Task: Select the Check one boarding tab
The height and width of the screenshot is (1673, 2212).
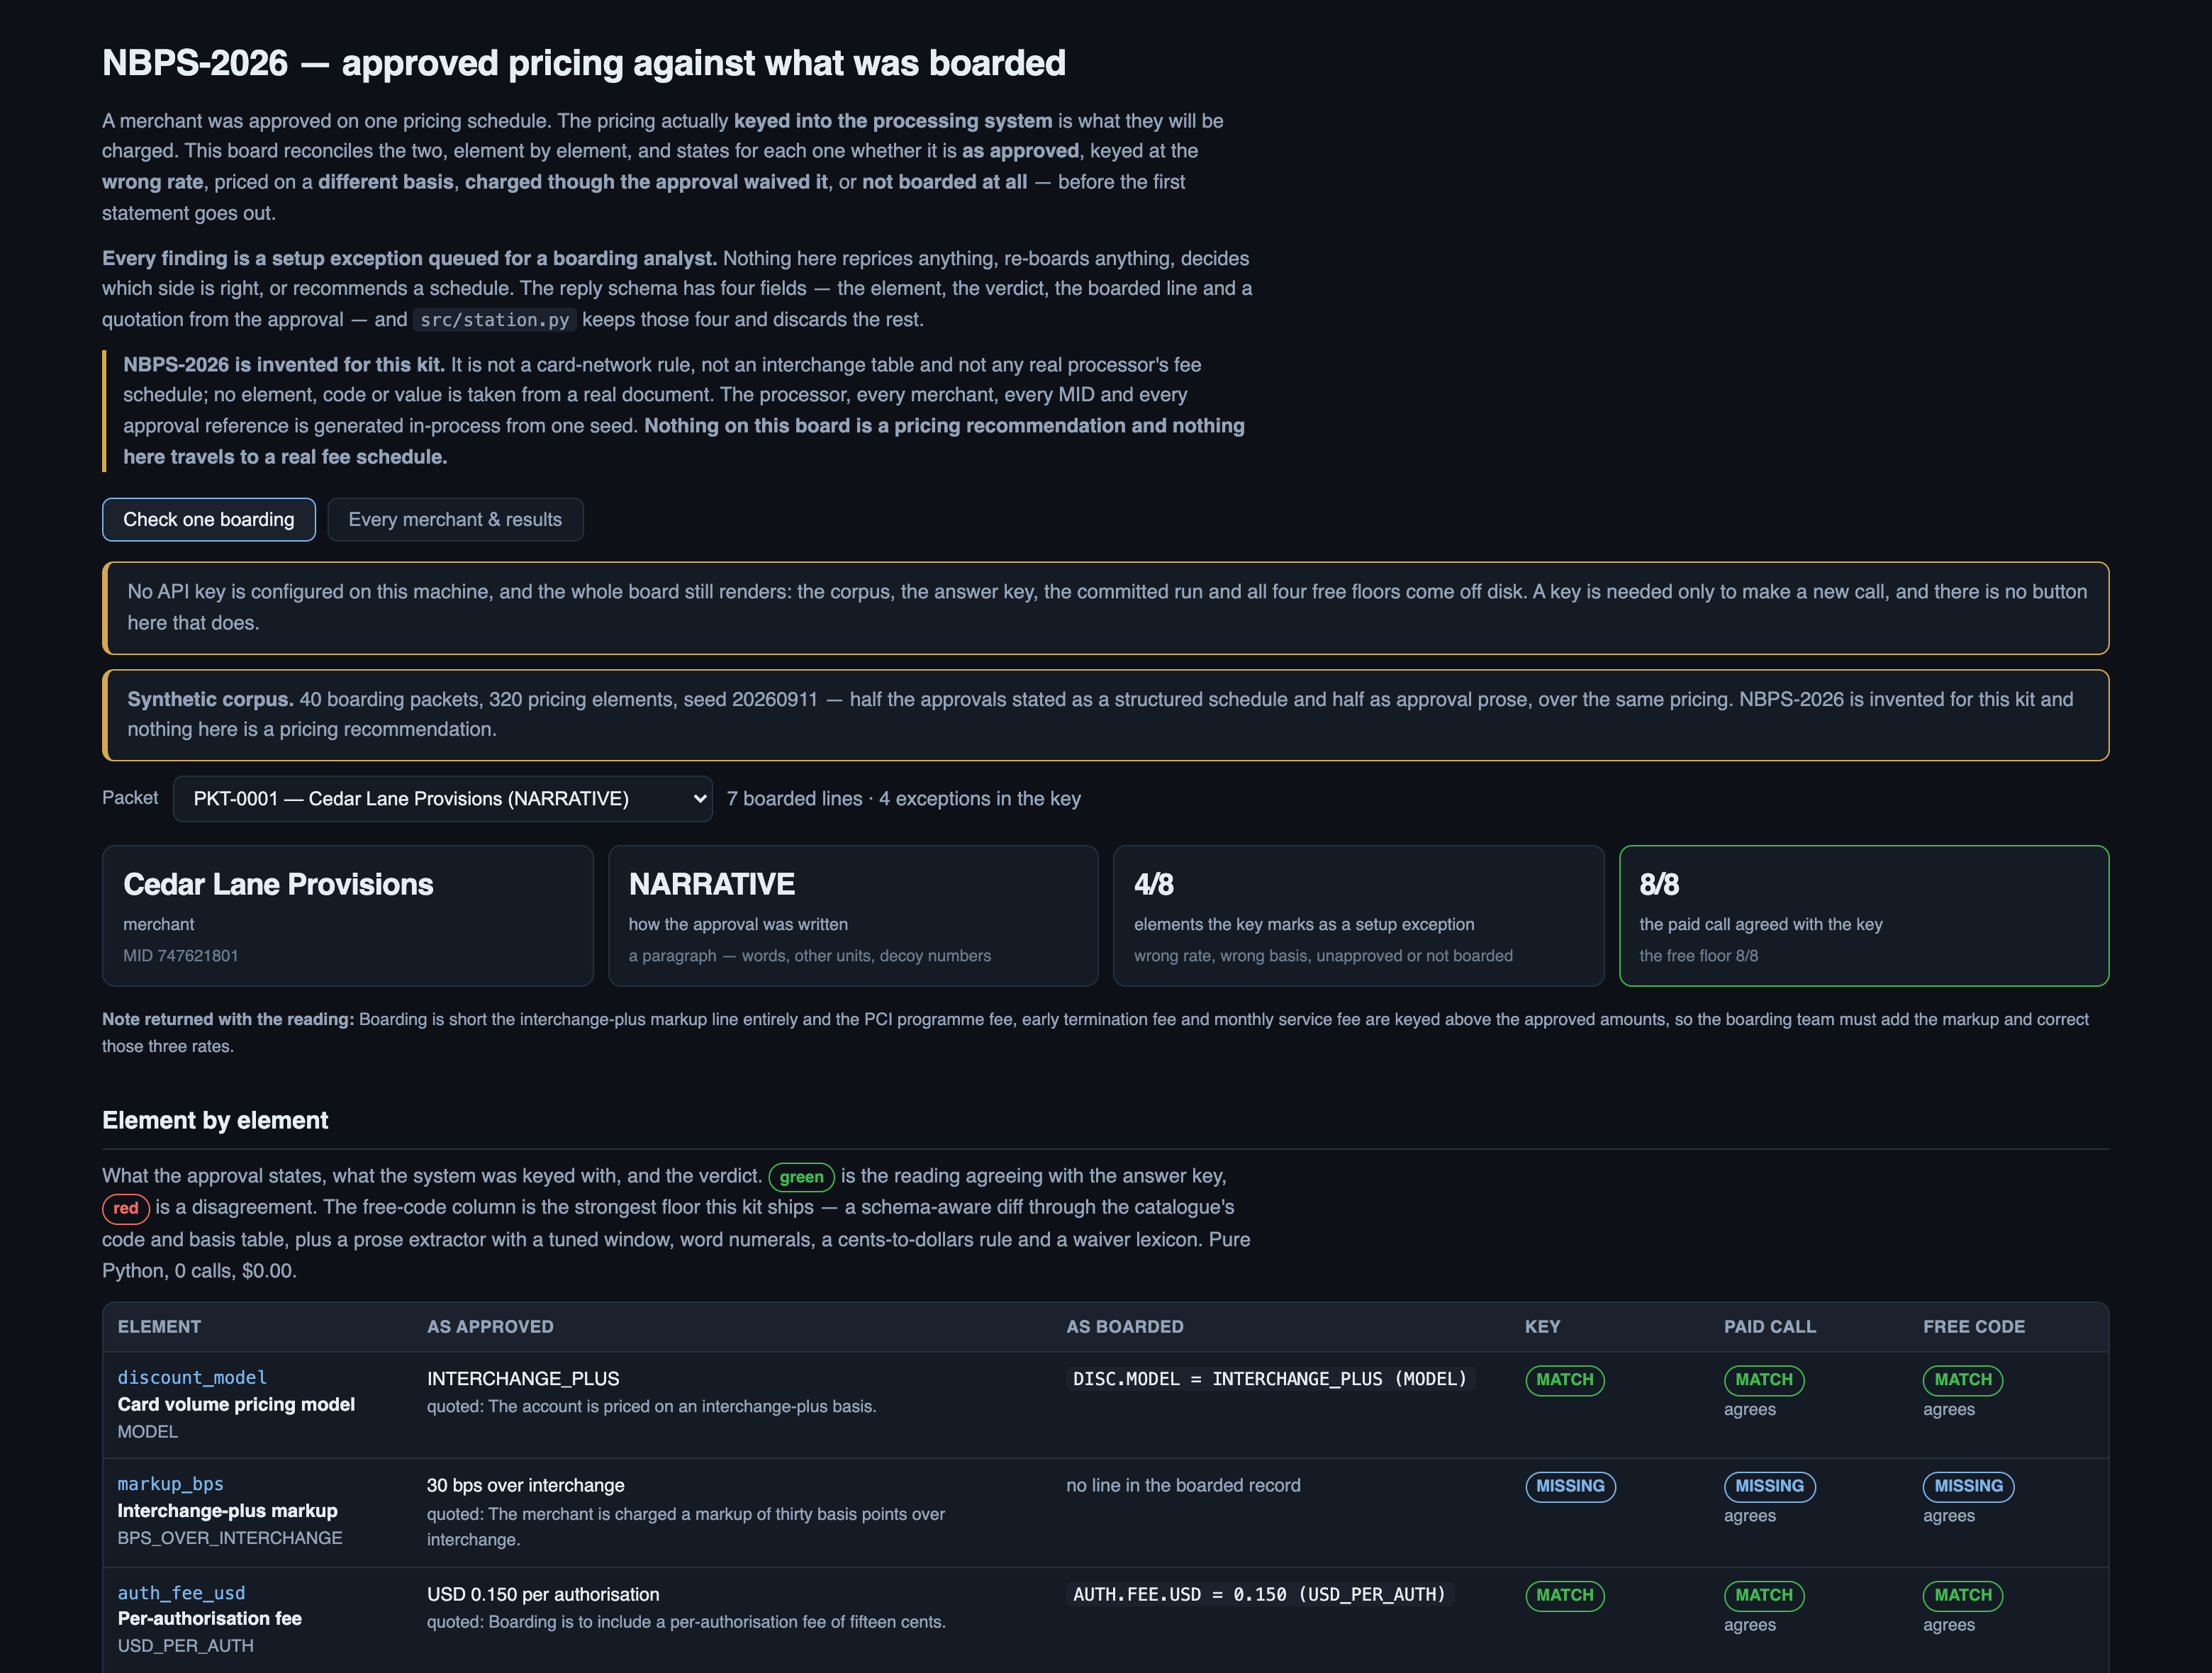Action: click(209, 520)
